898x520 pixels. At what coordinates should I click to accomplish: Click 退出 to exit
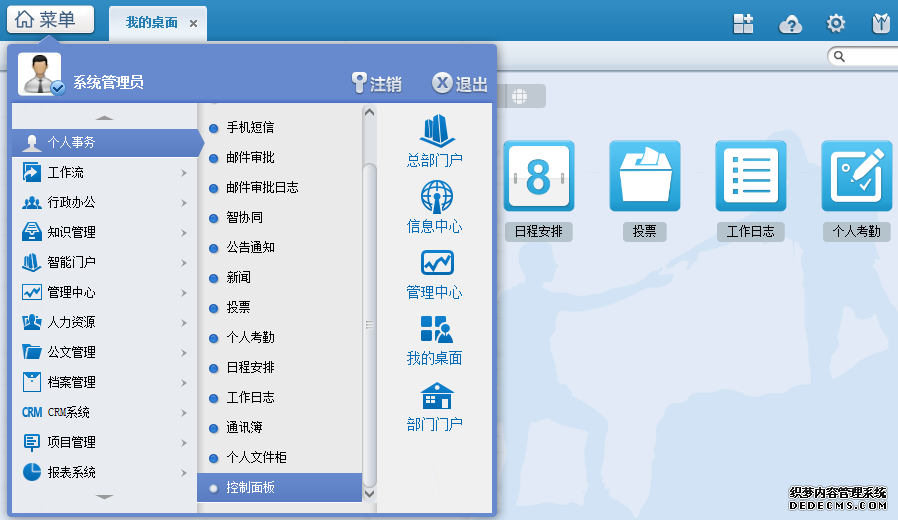[x=460, y=84]
